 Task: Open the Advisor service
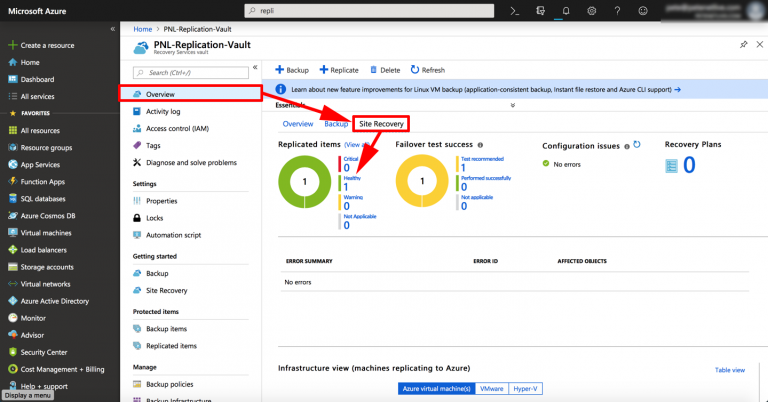click(32, 335)
